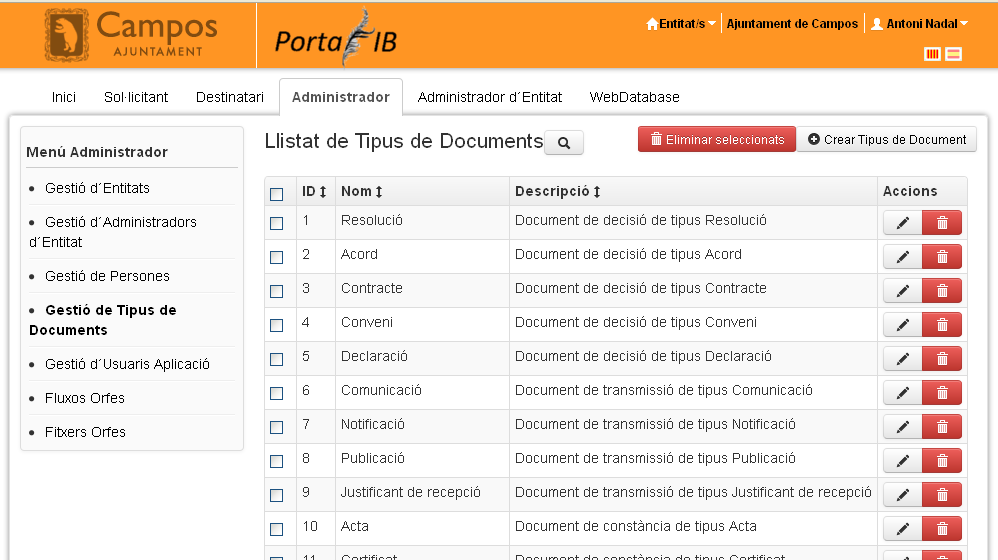Image resolution: width=998 pixels, height=560 pixels.
Task: Switch to the Administrador d´Entitat tab
Action: pos(489,97)
